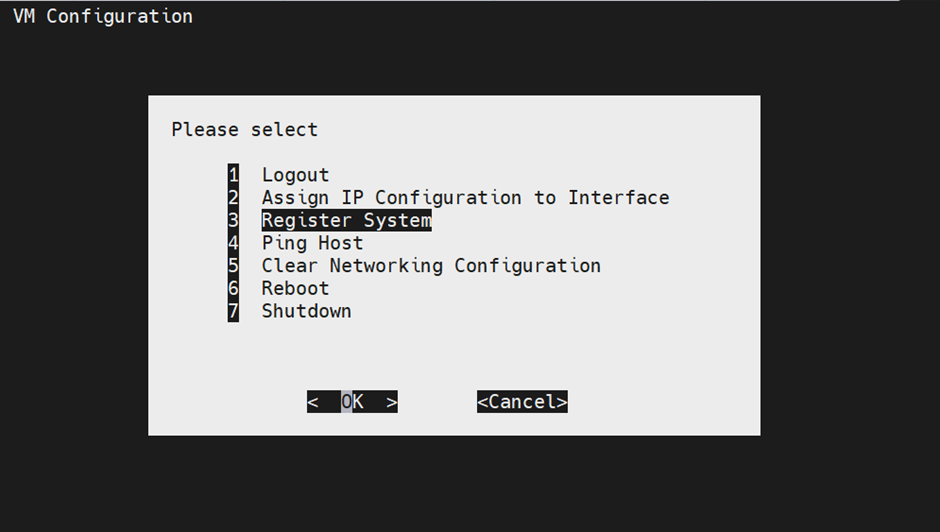Select the Logout menu entry
Image resolution: width=940 pixels, height=532 pixels.
[295, 175]
